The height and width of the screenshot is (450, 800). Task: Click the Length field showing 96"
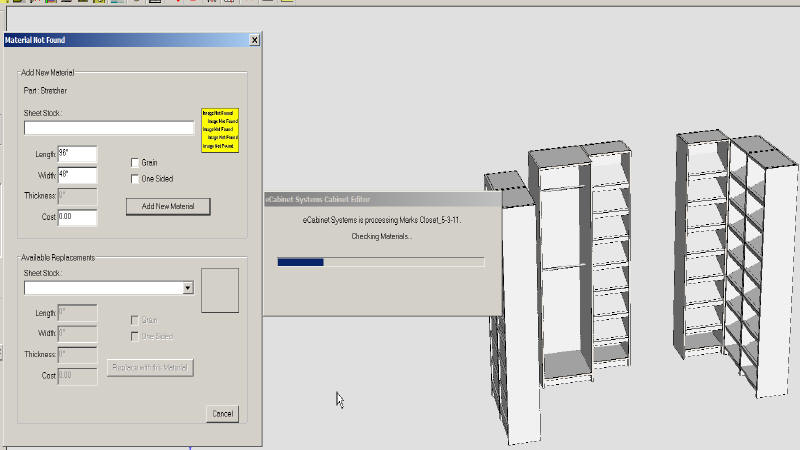click(77, 154)
